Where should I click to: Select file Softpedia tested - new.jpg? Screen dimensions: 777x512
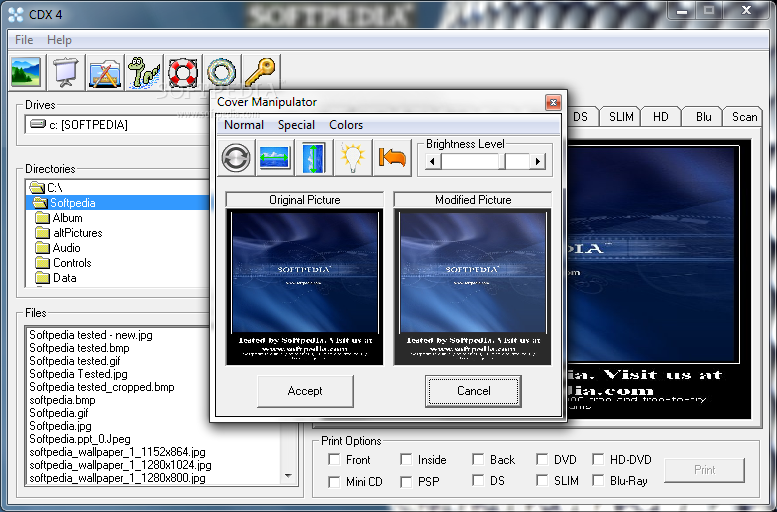pyautogui.click(x=91, y=335)
